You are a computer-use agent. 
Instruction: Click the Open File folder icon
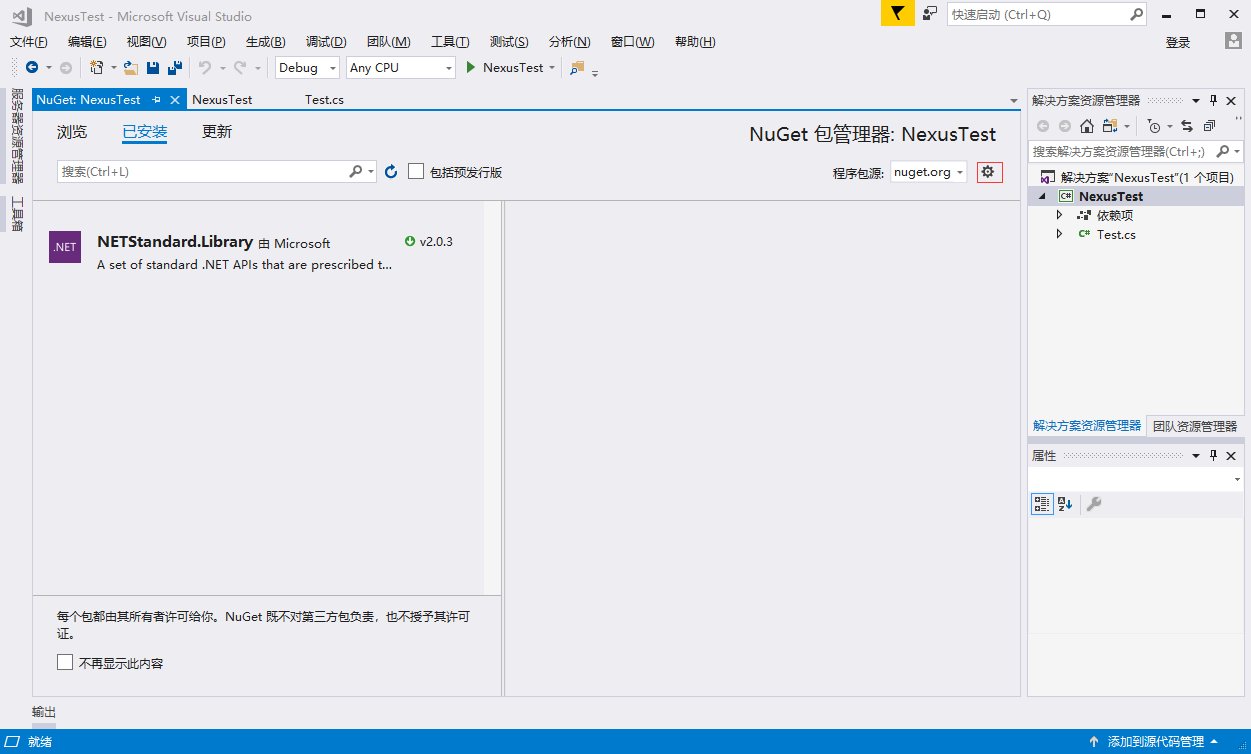pos(130,67)
